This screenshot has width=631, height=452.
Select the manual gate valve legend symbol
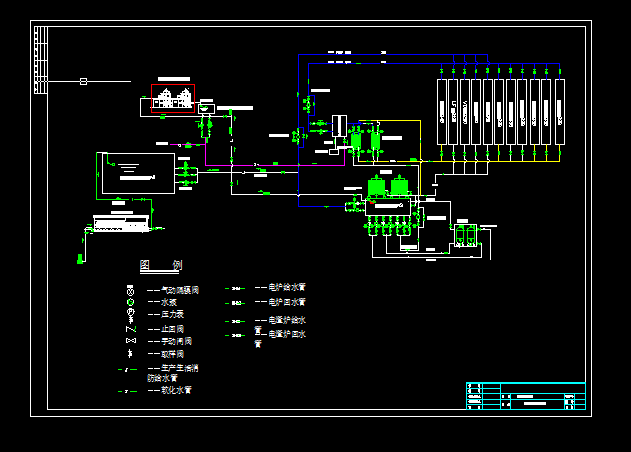click(131, 341)
